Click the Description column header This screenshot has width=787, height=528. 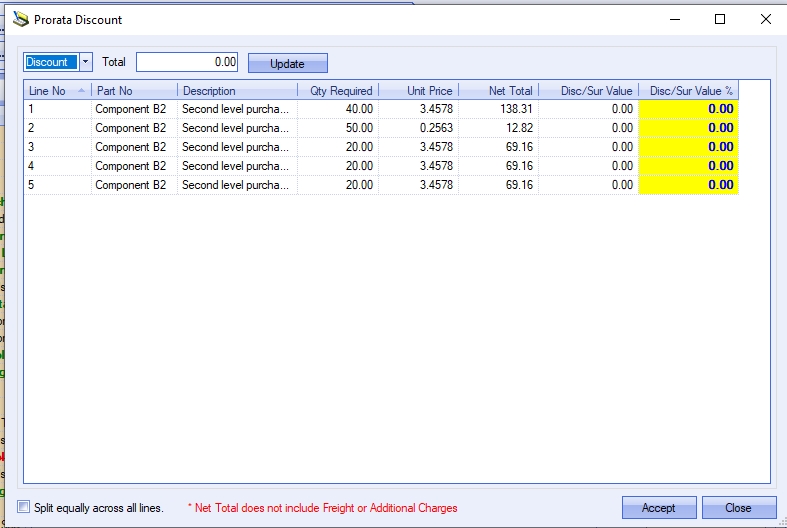pyautogui.click(x=237, y=91)
